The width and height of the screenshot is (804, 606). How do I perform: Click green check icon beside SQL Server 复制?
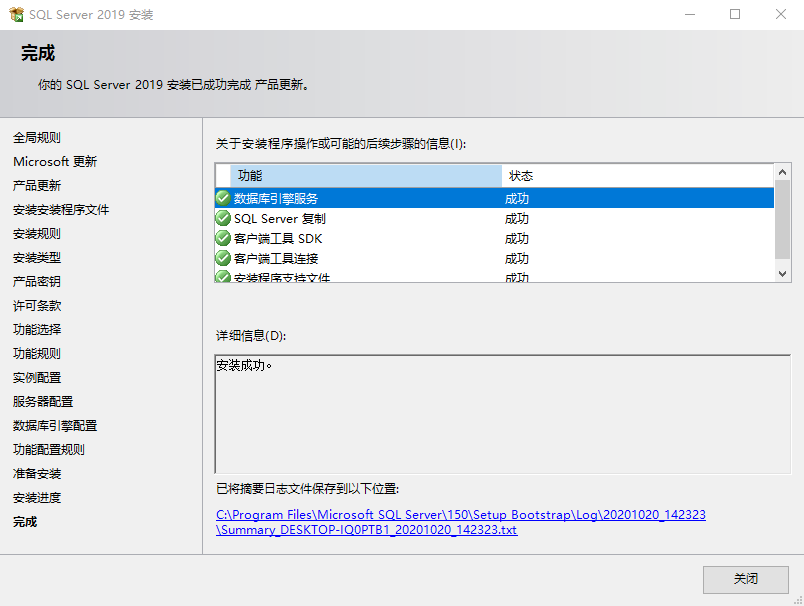click(x=223, y=218)
